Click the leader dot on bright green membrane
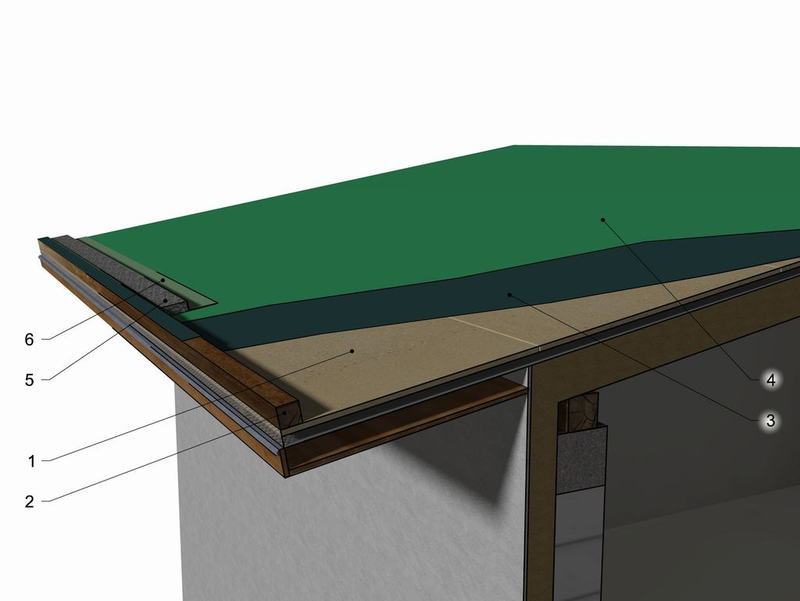The width and height of the screenshot is (800, 601). [x=601, y=217]
